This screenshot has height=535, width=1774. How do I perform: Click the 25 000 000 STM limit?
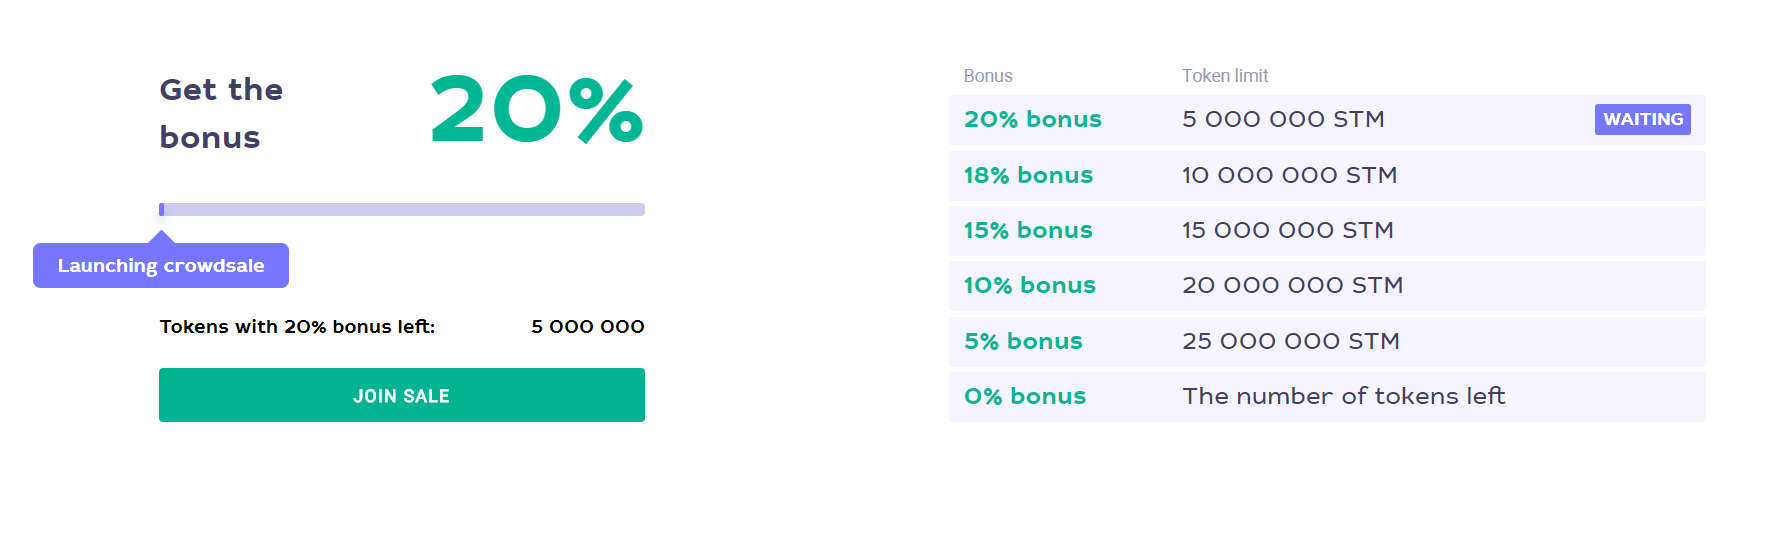[x=1290, y=342]
